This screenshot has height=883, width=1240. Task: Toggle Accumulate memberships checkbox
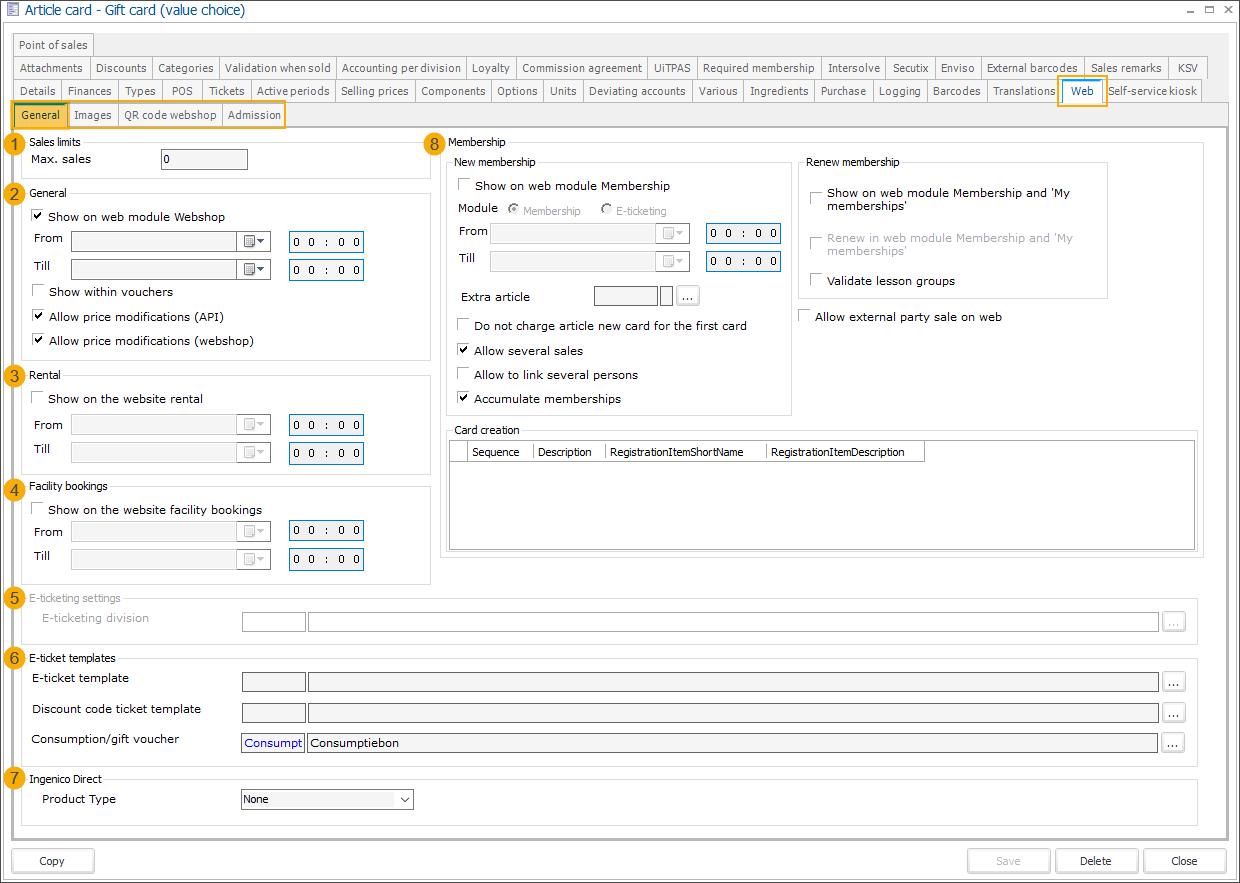[x=464, y=399]
